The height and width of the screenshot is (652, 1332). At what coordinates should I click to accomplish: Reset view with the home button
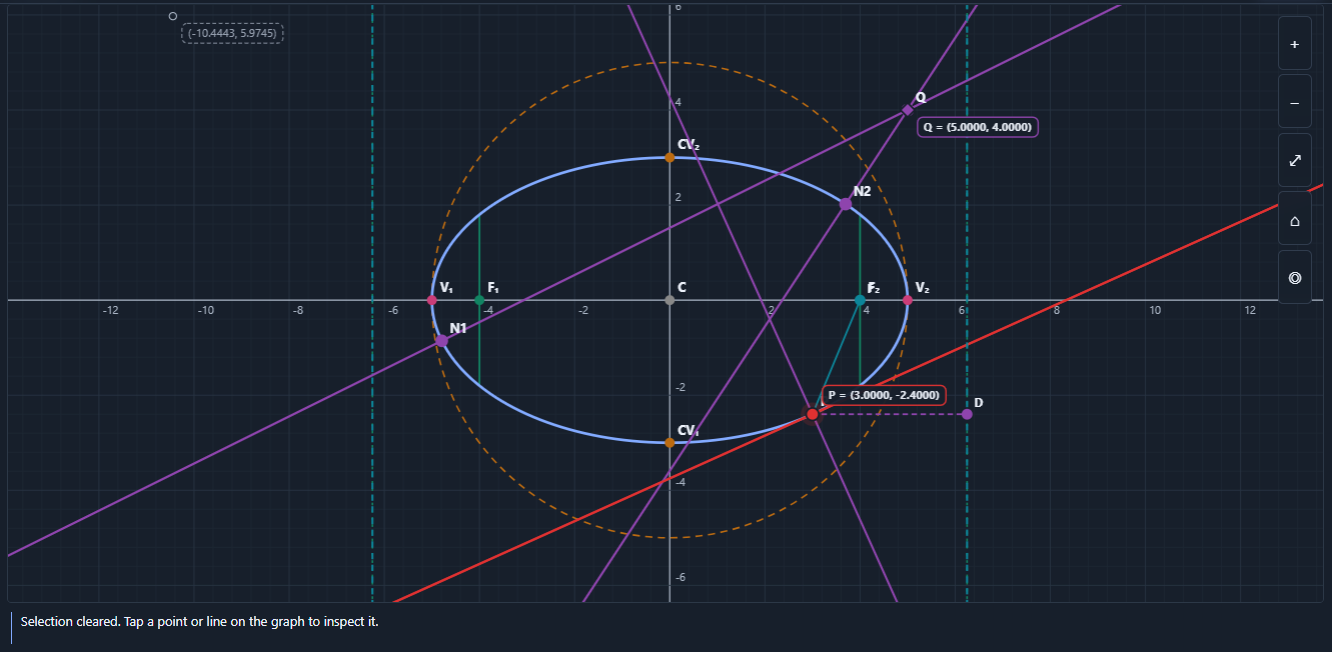(x=1294, y=220)
